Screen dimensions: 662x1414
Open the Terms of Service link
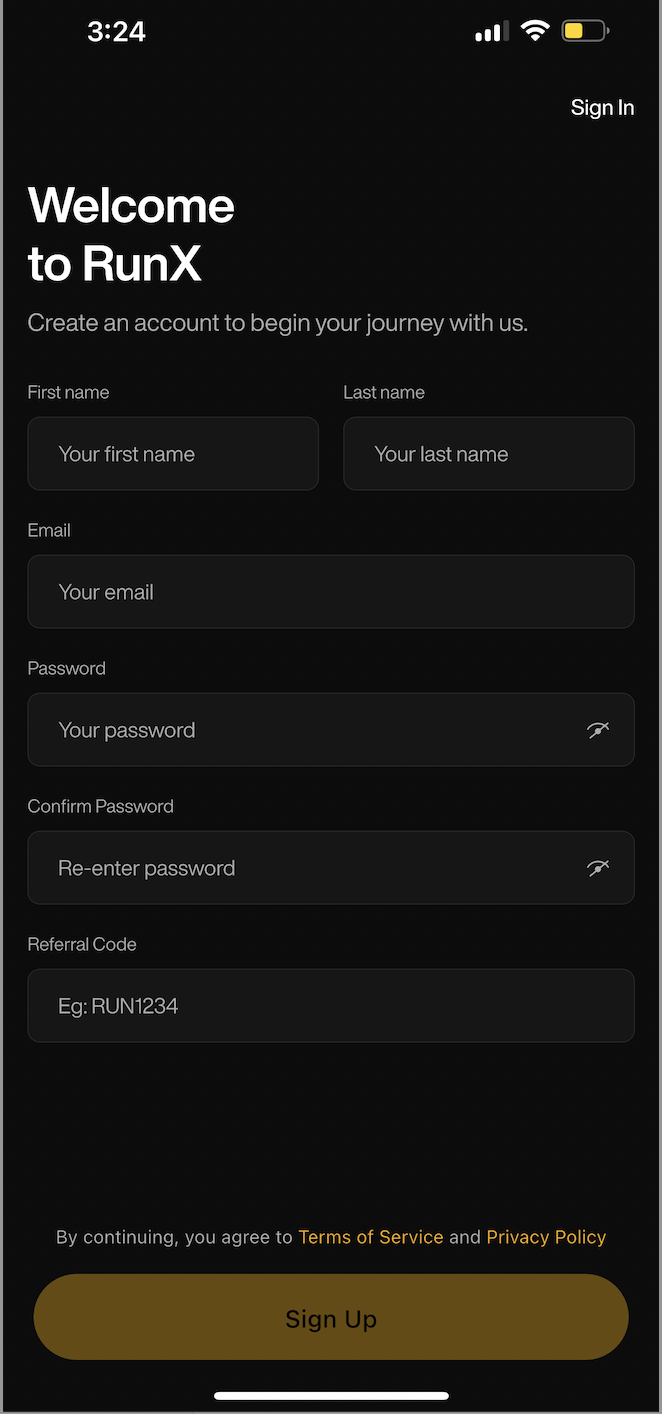click(370, 1237)
